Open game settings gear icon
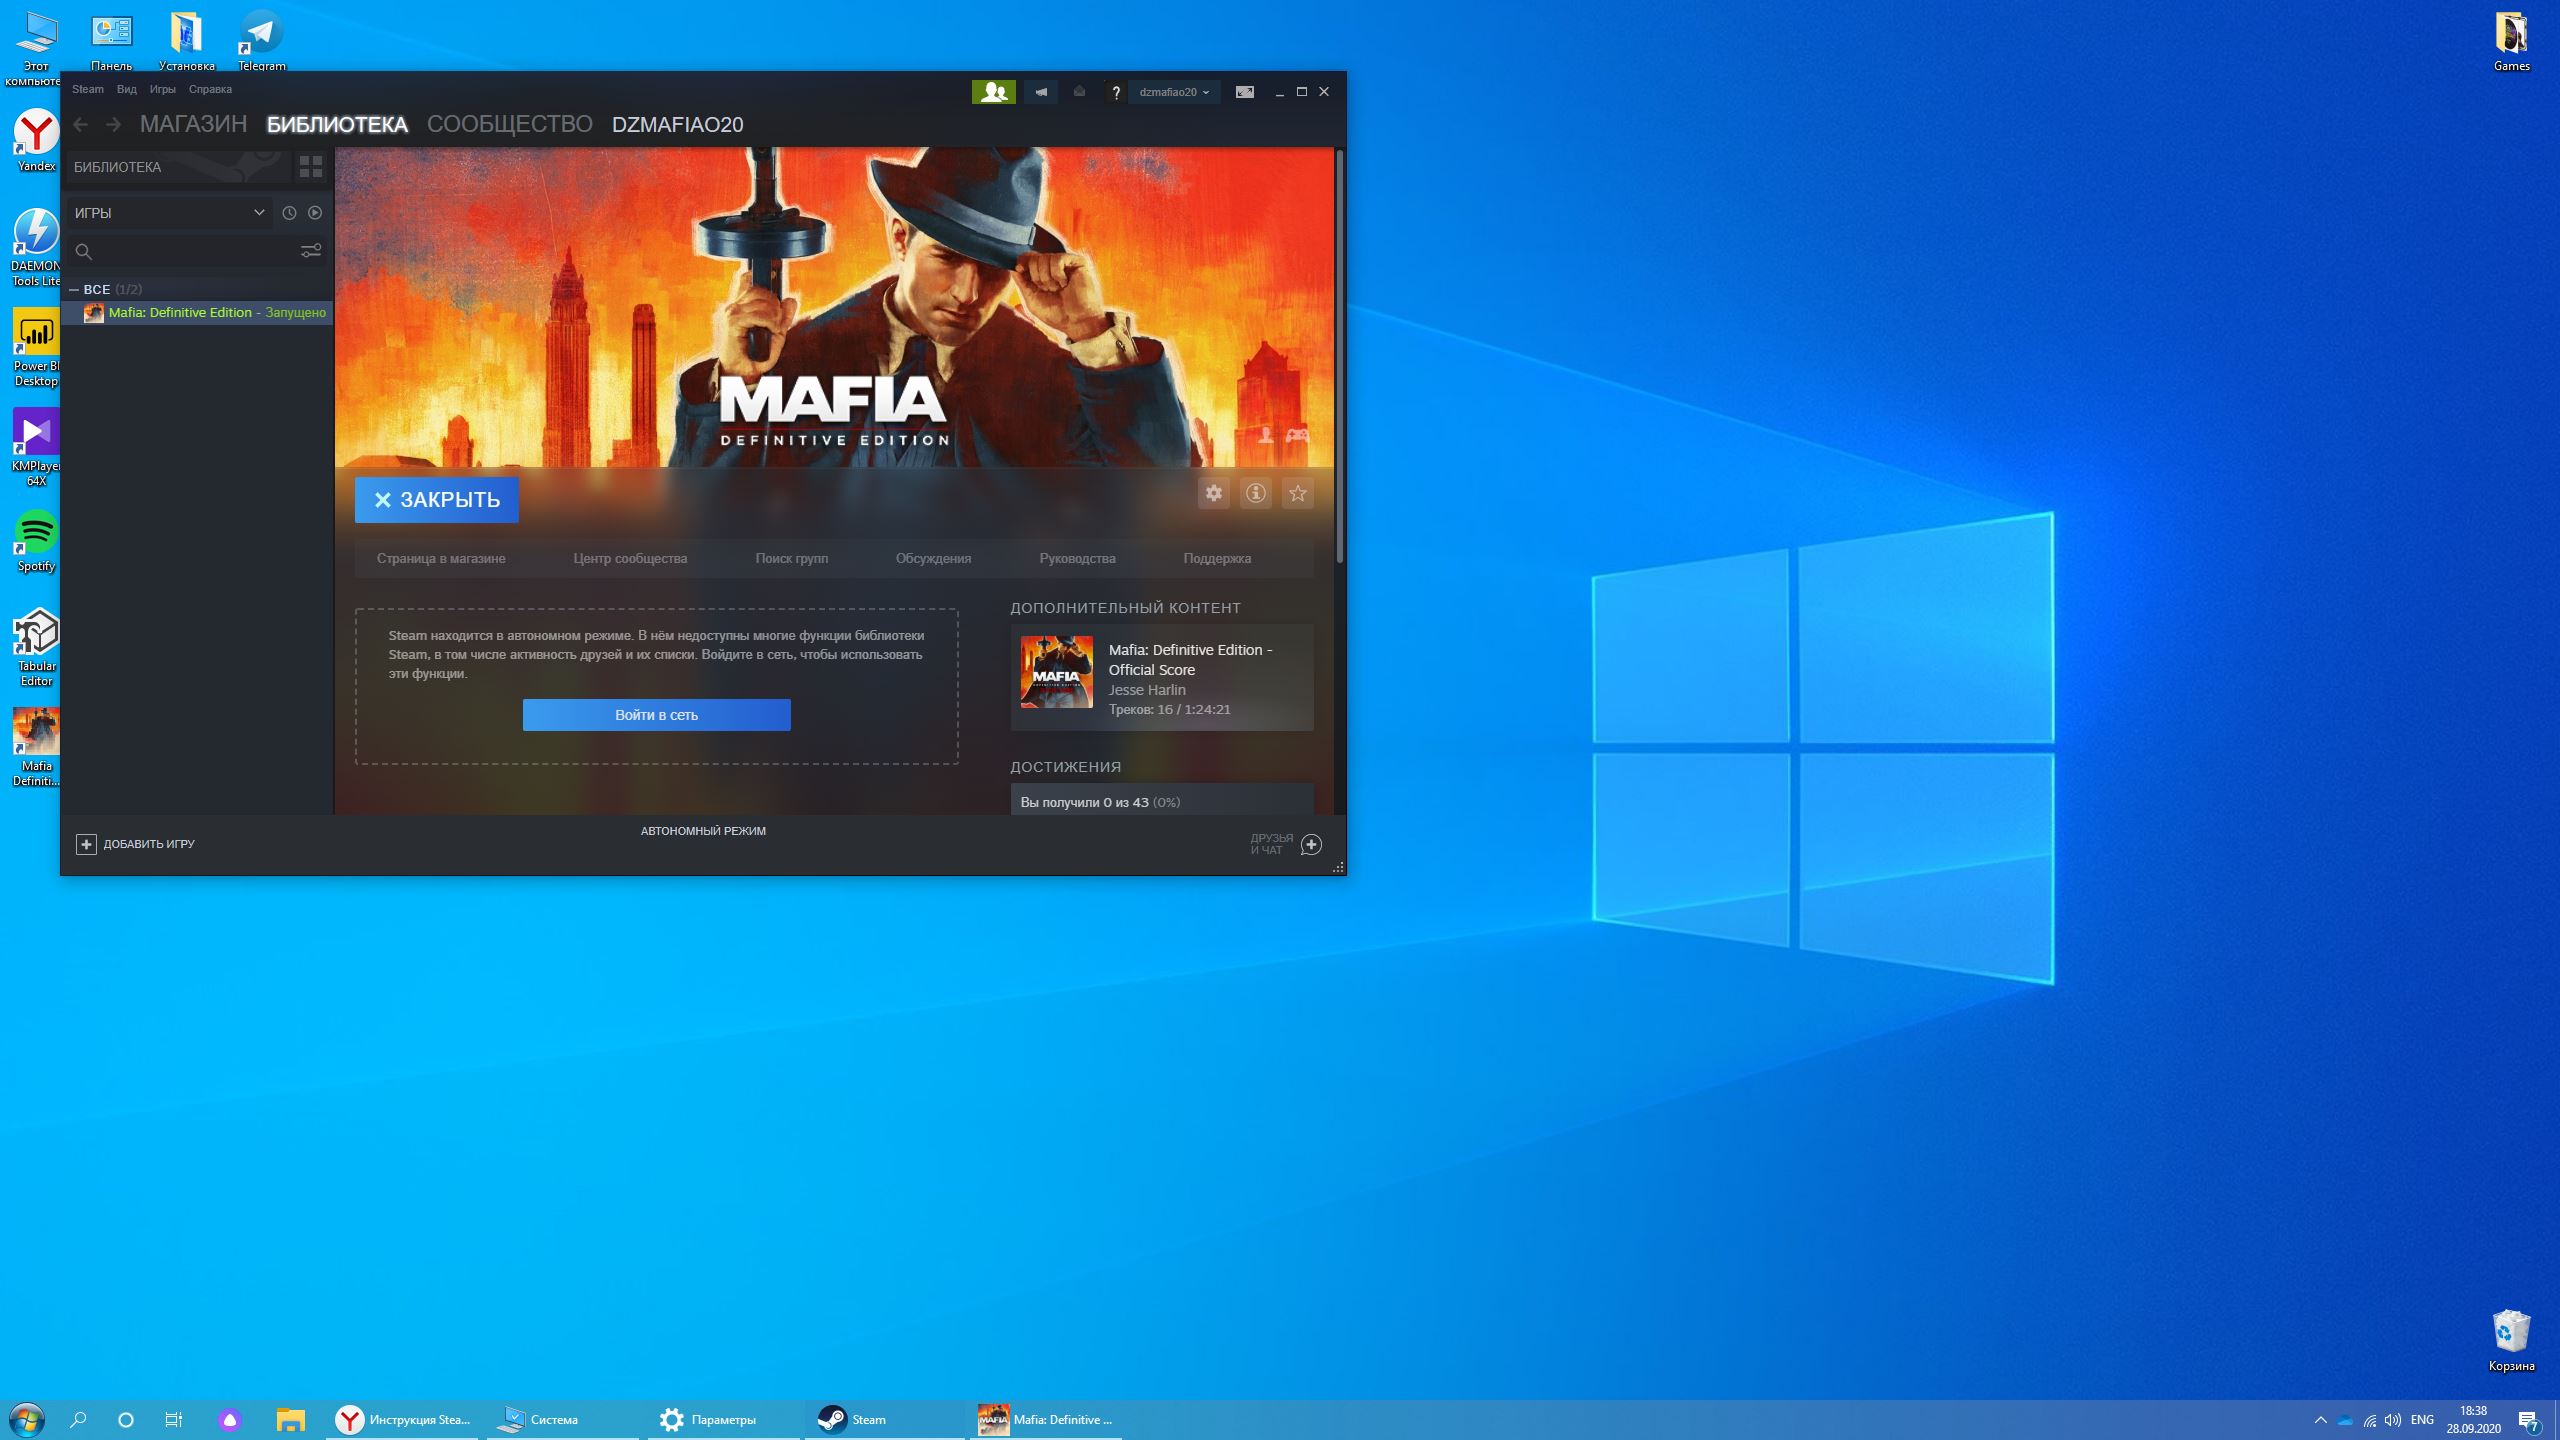 pyautogui.click(x=1213, y=493)
